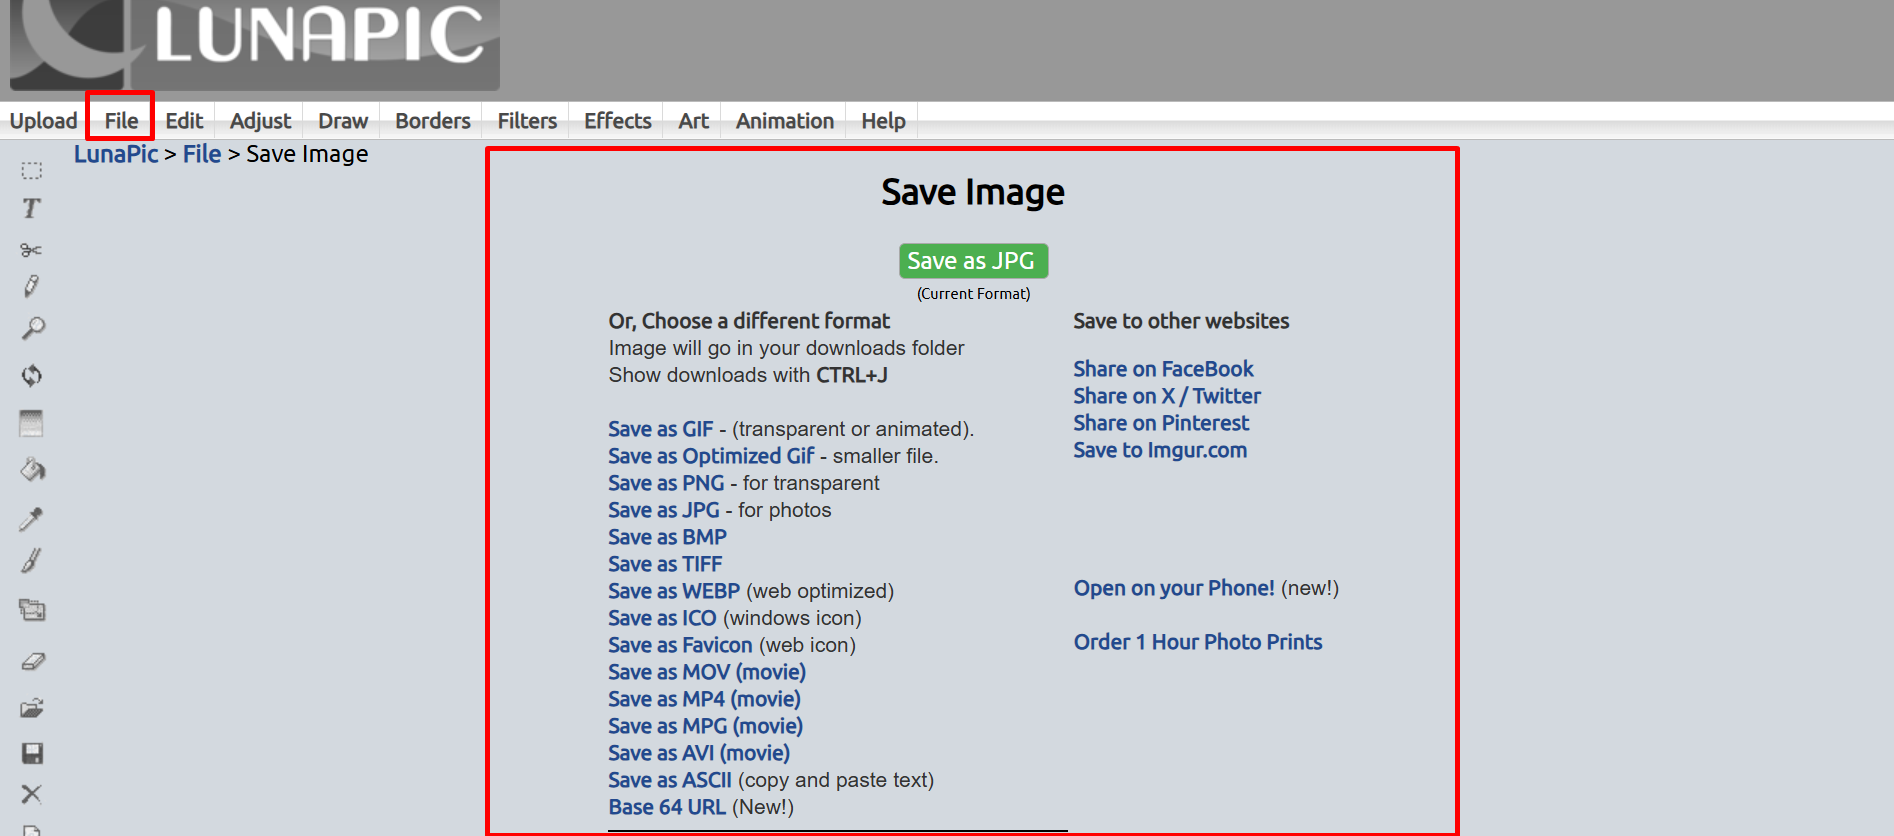Click Save as WEBP link

(675, 591)
